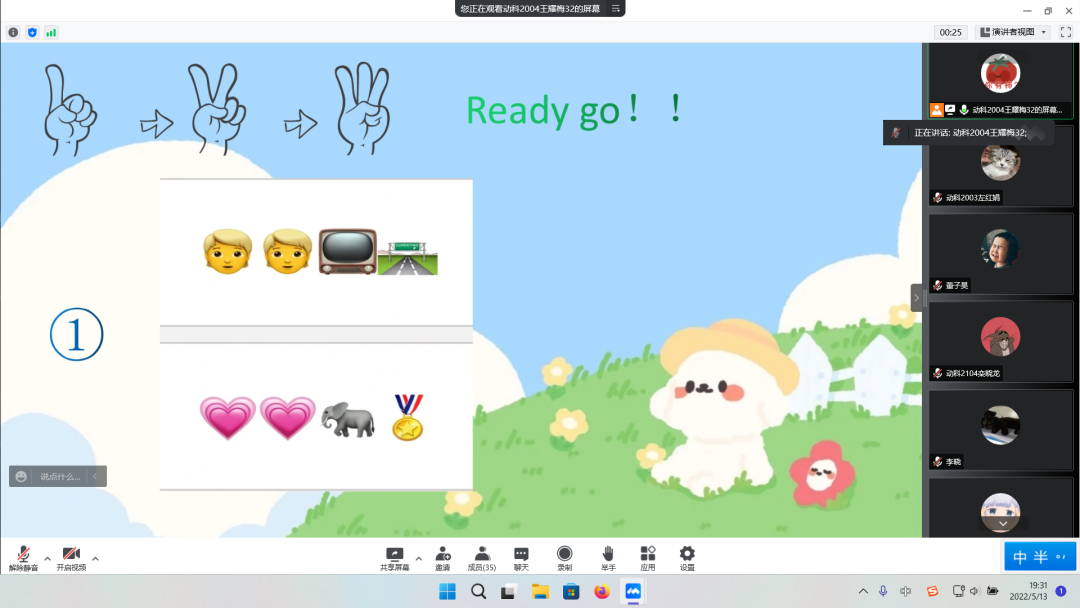The image size is (1080, 608).
Task: Open the 演讲者视图 layout dropdown
Action: click(x=1013, y=32)
